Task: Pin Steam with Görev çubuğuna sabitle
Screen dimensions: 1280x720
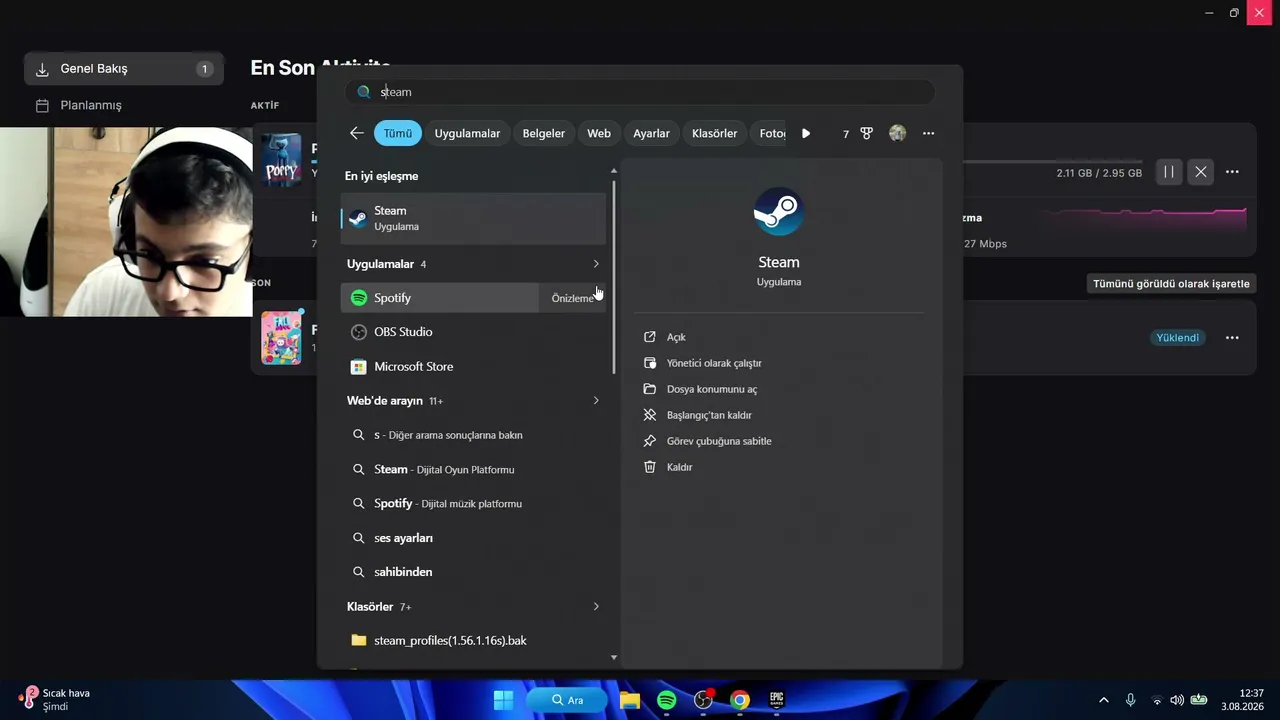Action: 719,441
